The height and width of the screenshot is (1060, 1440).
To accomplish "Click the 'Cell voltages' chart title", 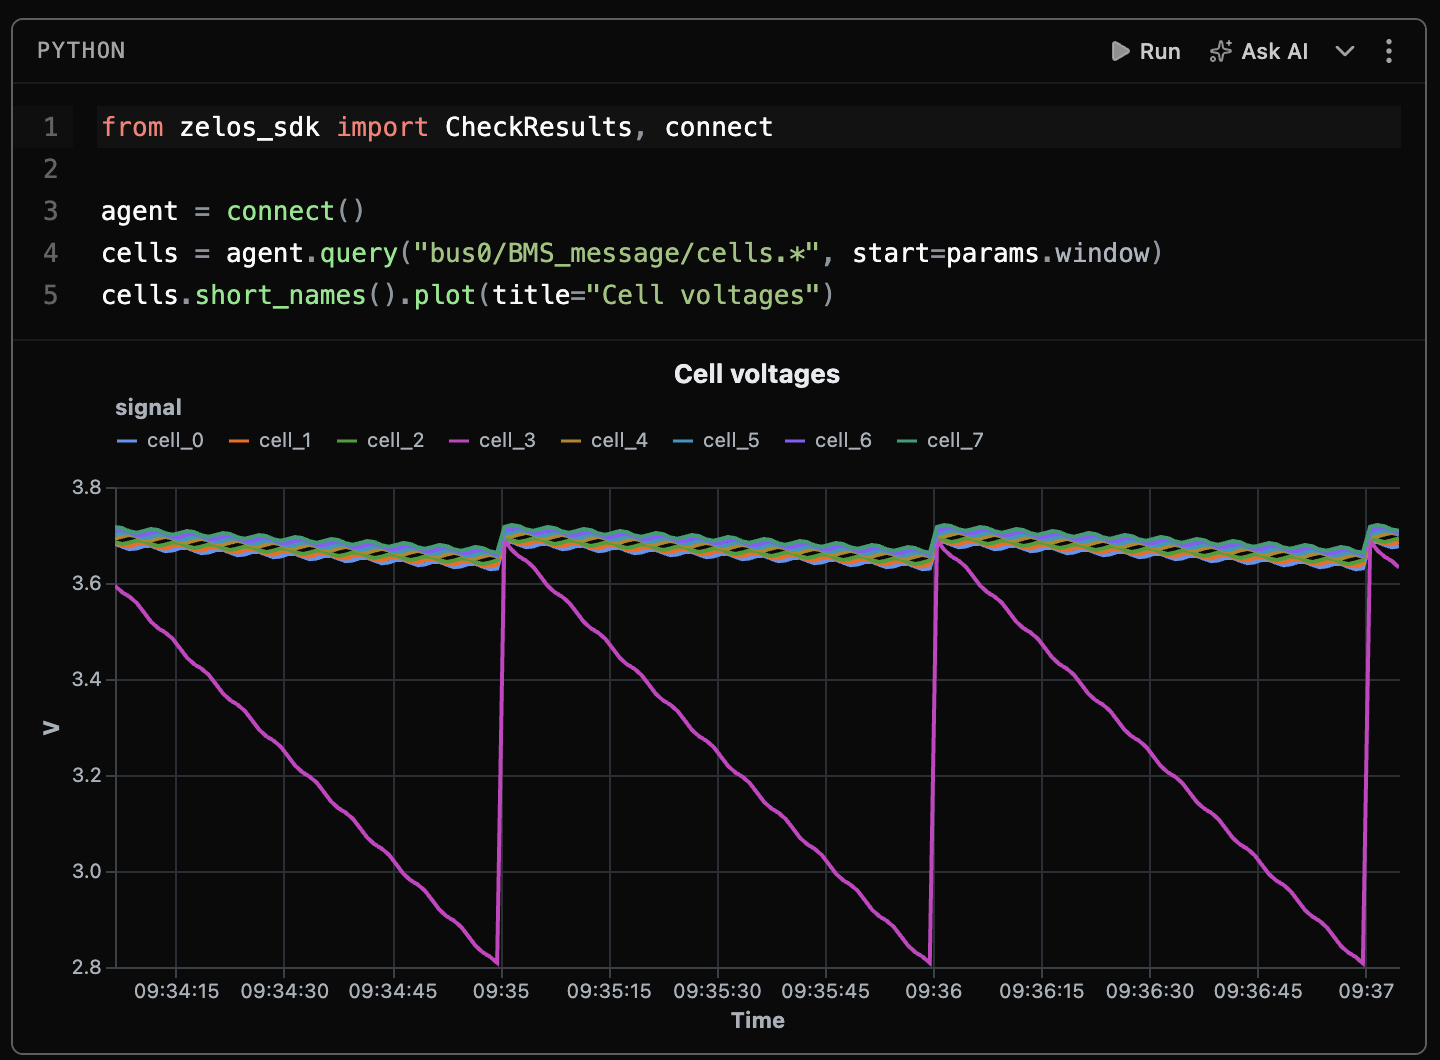I will click(x=757, y=374).
